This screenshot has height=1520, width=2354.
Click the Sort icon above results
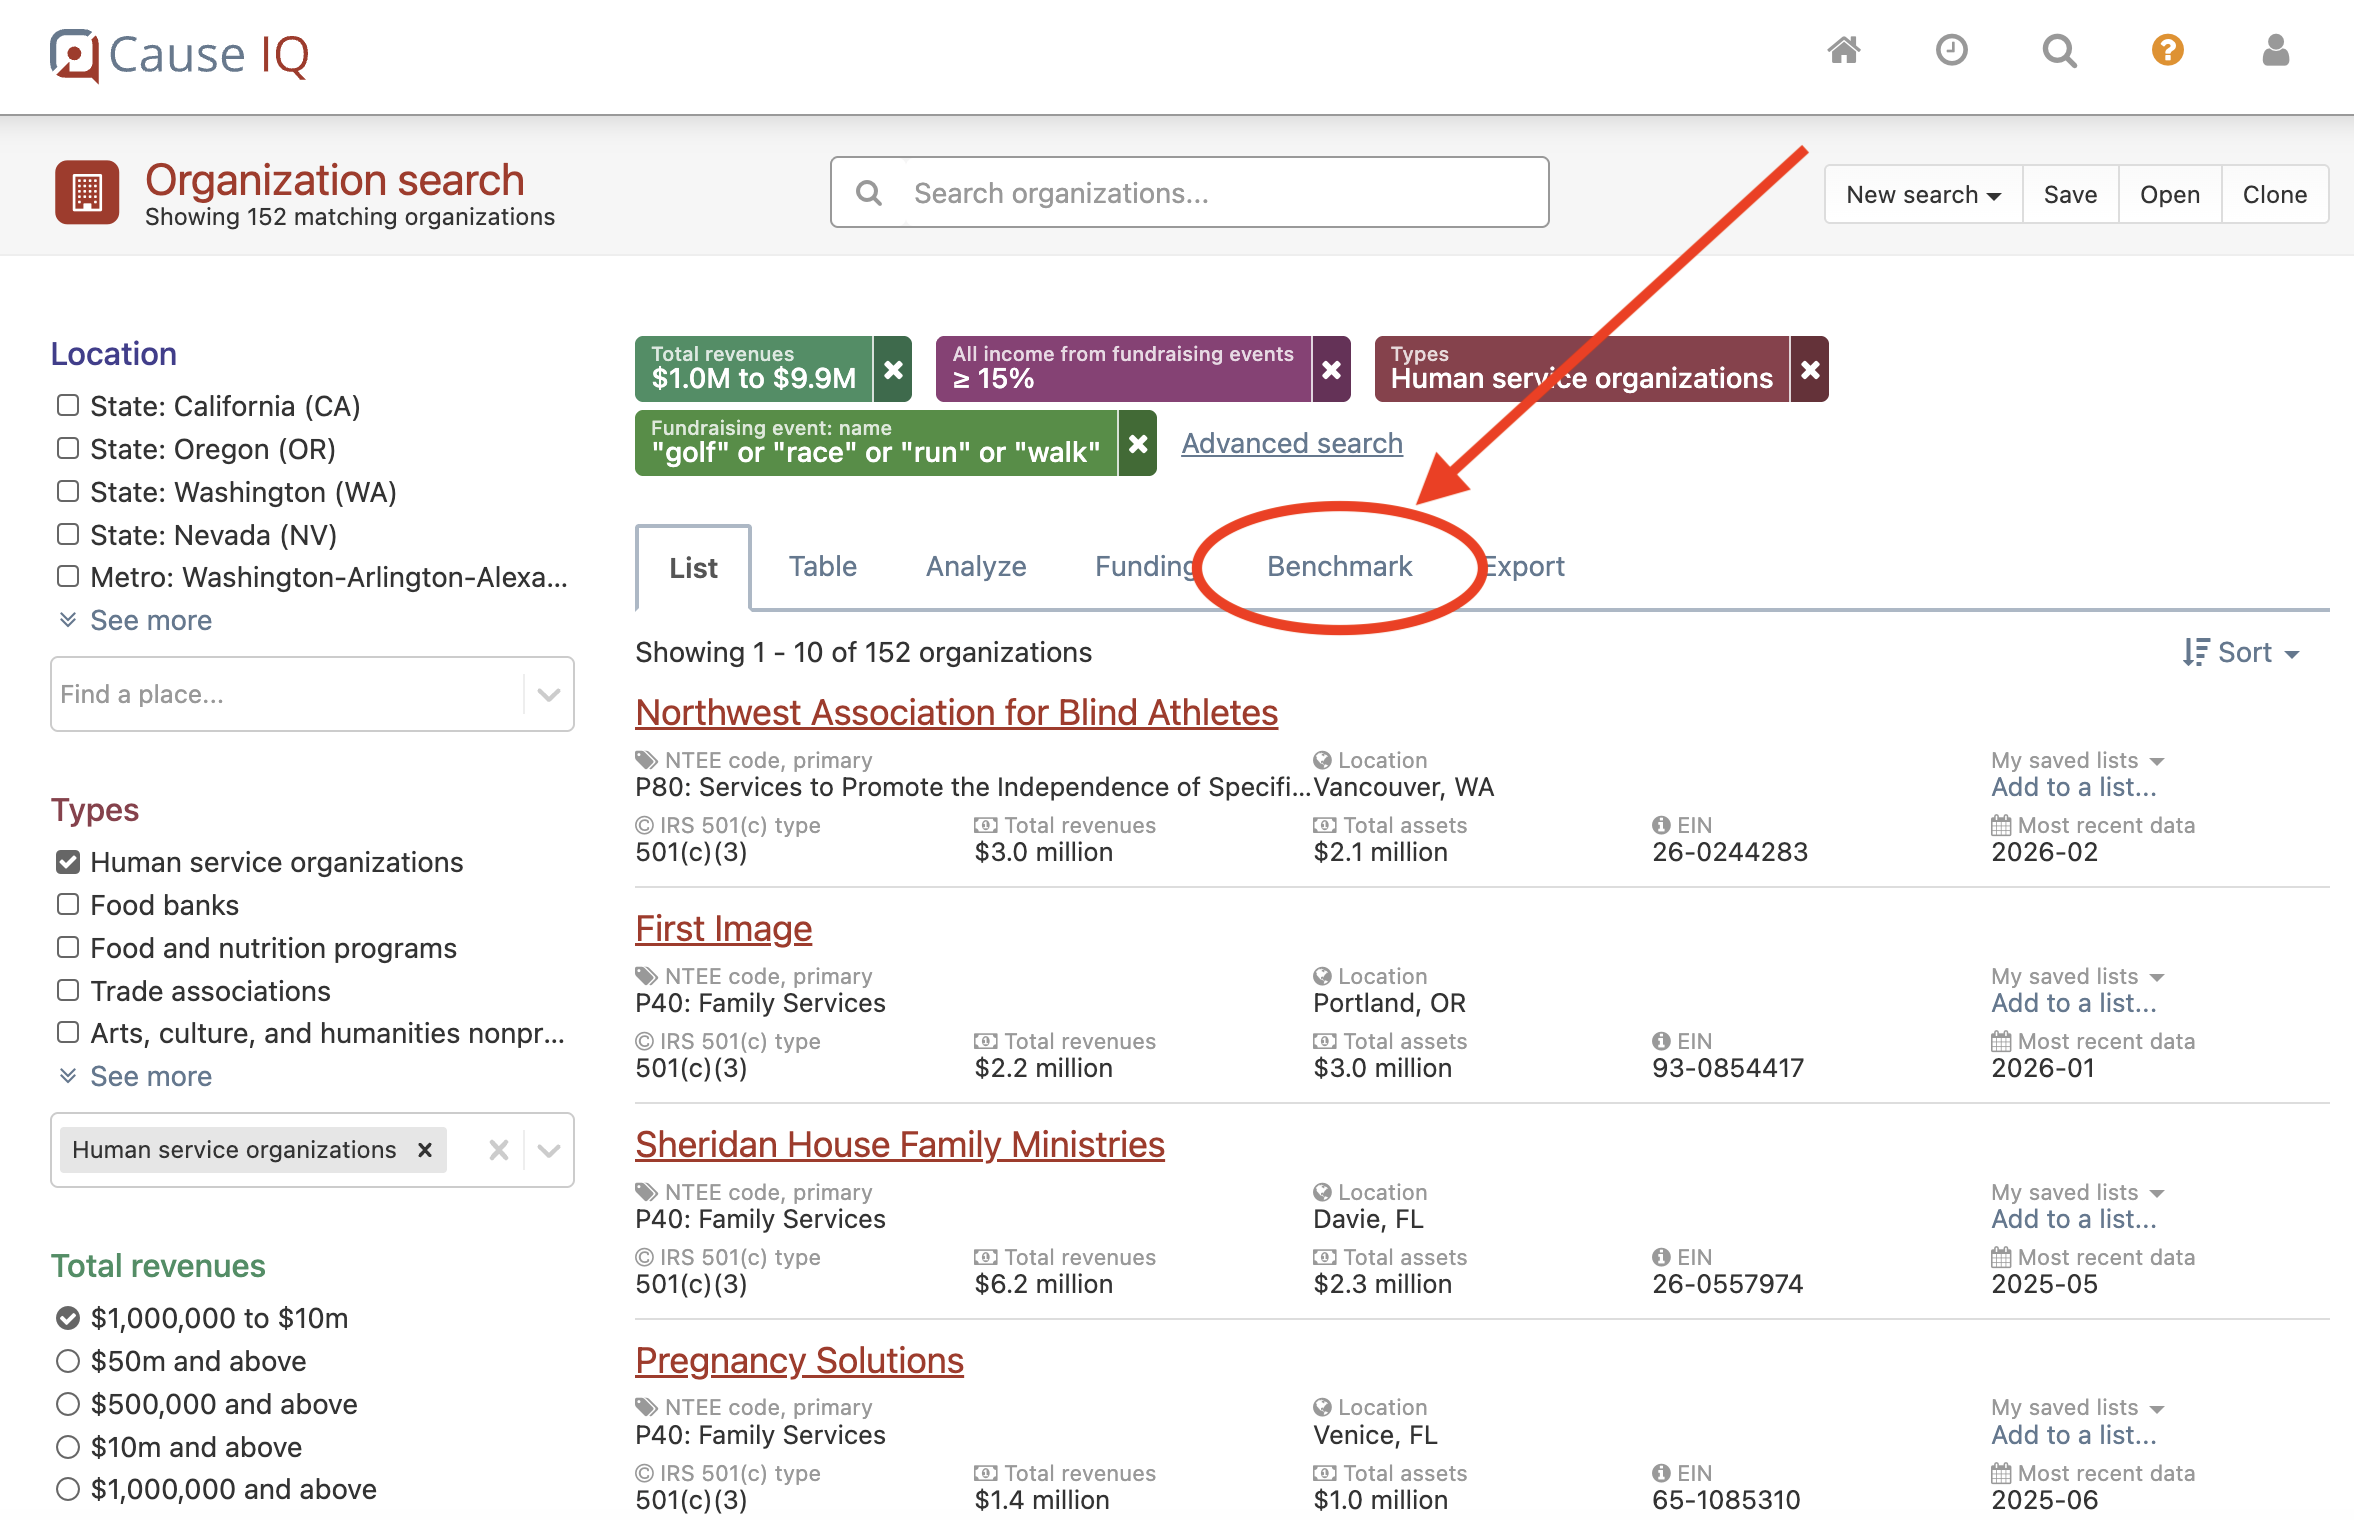2194,652
